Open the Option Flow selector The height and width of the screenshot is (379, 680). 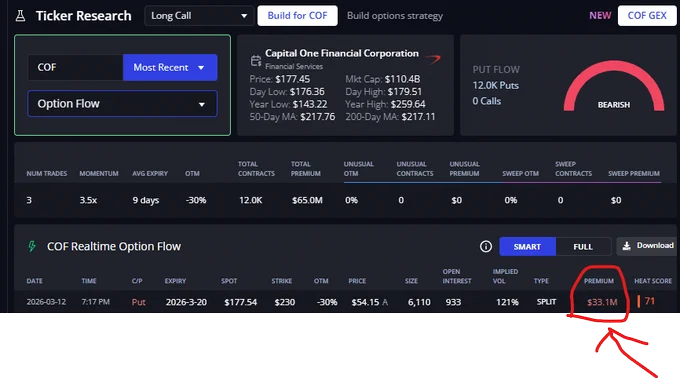(122, 104)
